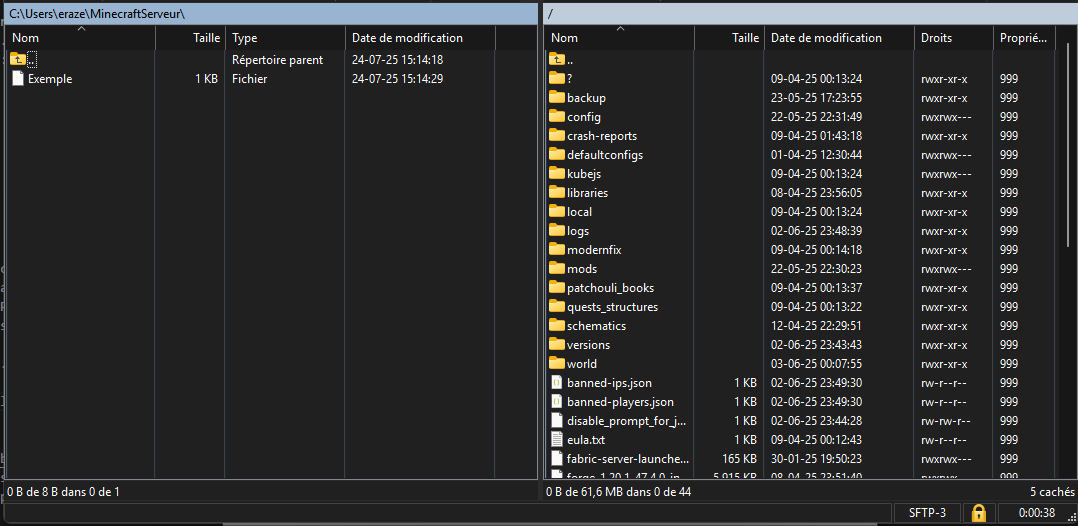This screenshot has width=1078, height=526.
Task: Click the 0:00:38 session timer
Action: click(x=1035, y=512)
